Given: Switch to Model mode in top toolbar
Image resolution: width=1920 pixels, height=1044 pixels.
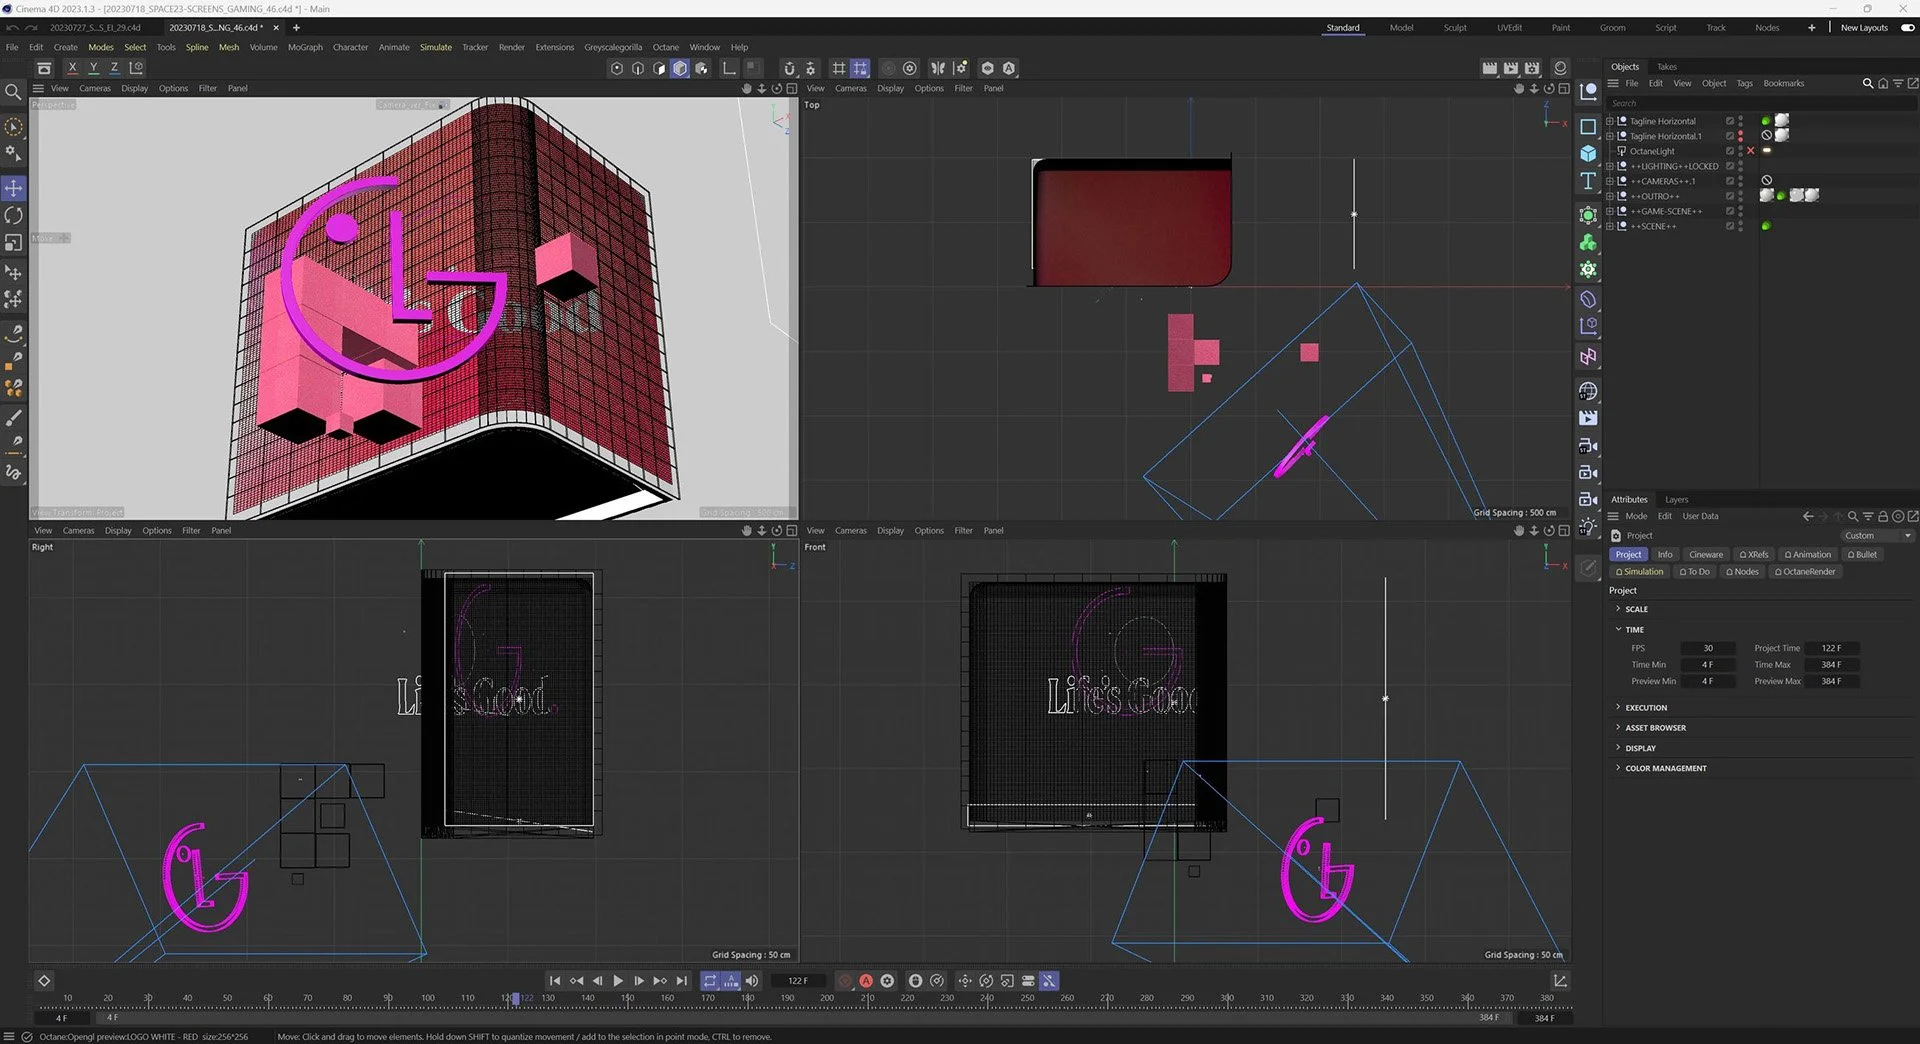Looking at the screenshot, I should pos(680,68).
